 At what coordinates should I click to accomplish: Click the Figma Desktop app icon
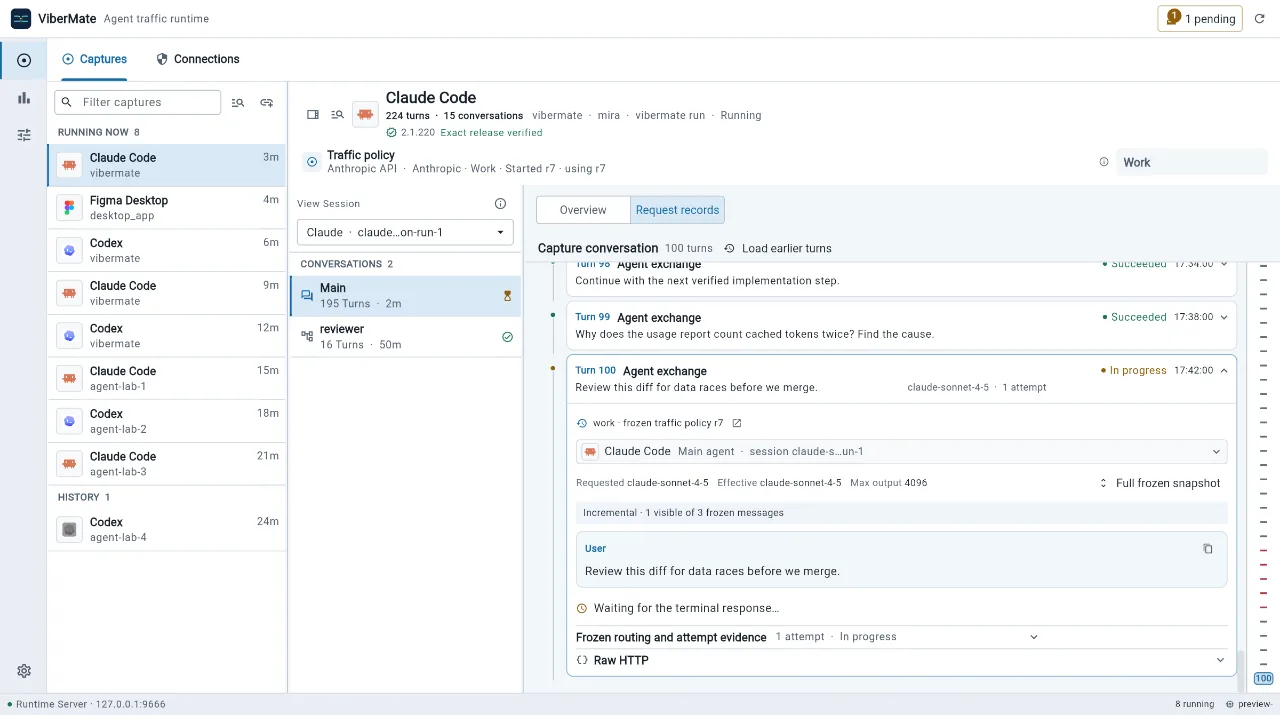coord(69,208)
